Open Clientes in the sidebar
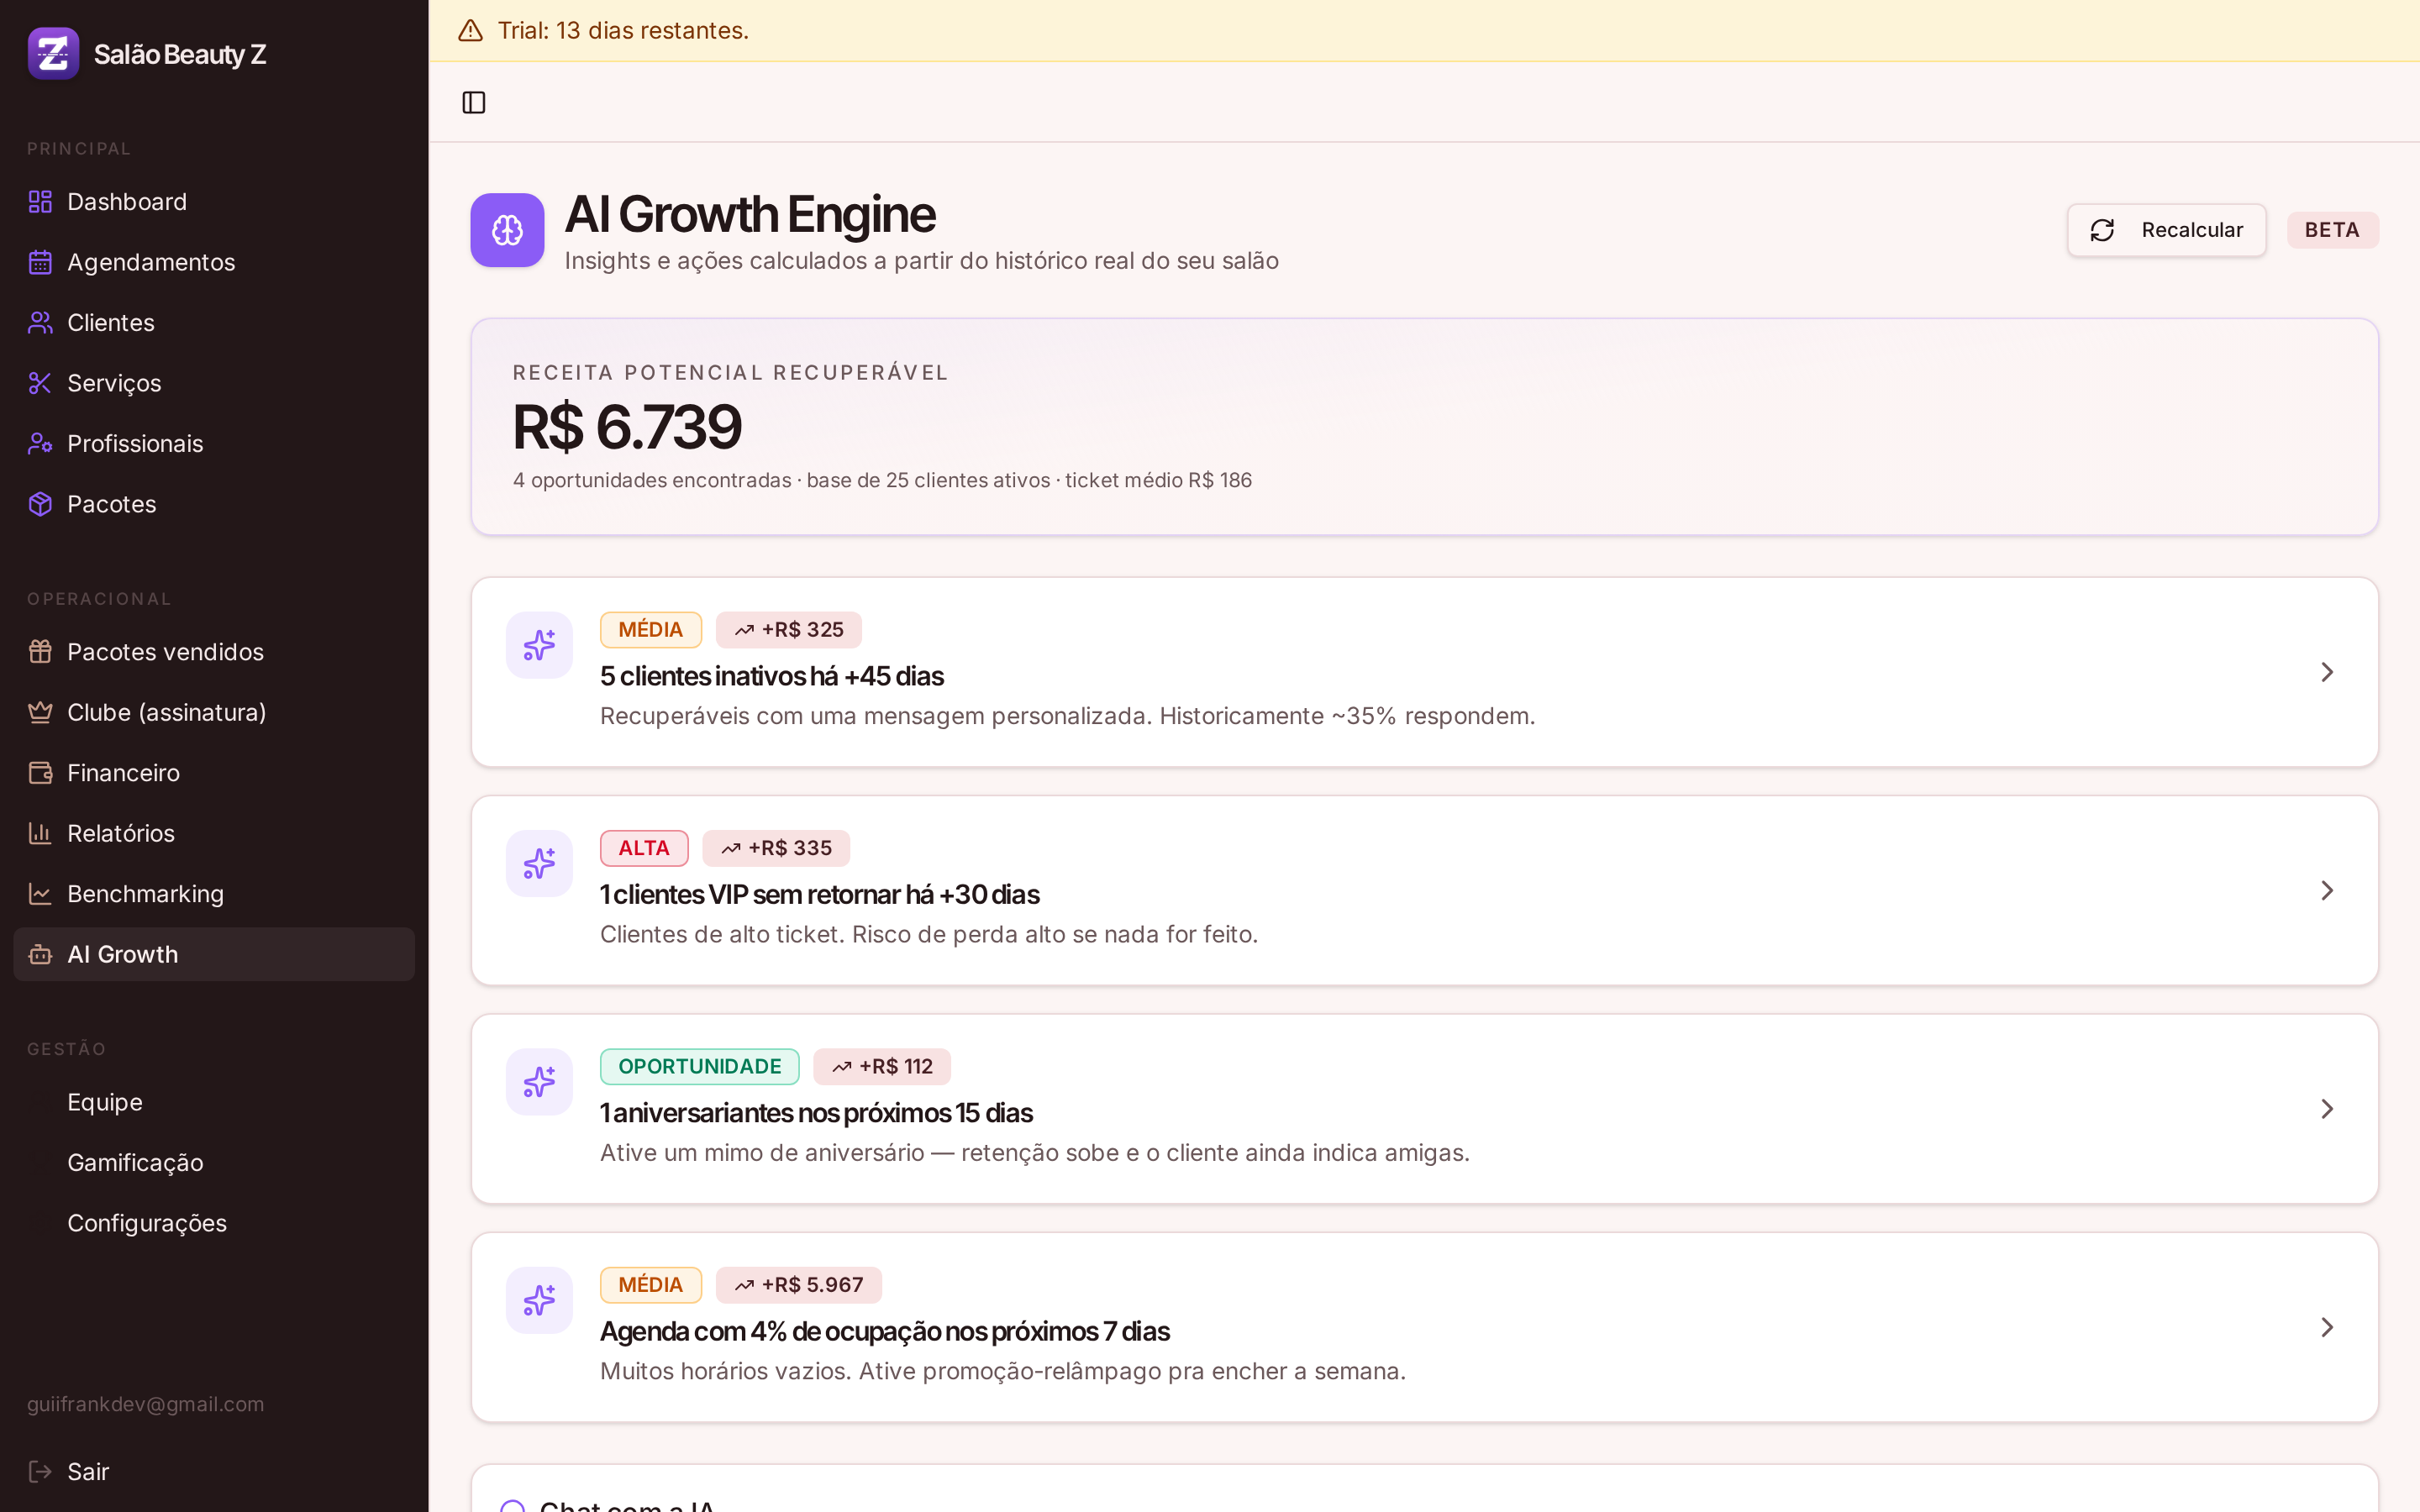This screenshot has height=1512, width=2420. click(x=214, y=323)
